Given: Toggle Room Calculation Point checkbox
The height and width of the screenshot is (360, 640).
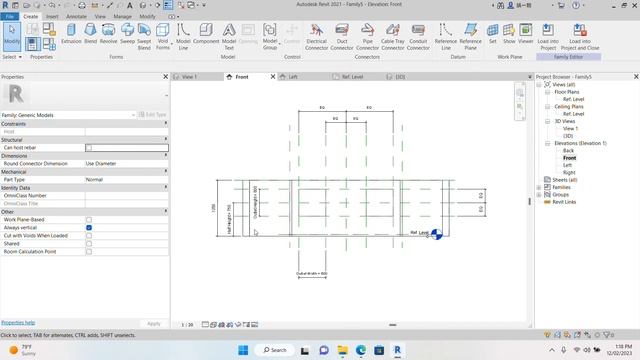Looking at the screenshot, I should click(89, 252).
